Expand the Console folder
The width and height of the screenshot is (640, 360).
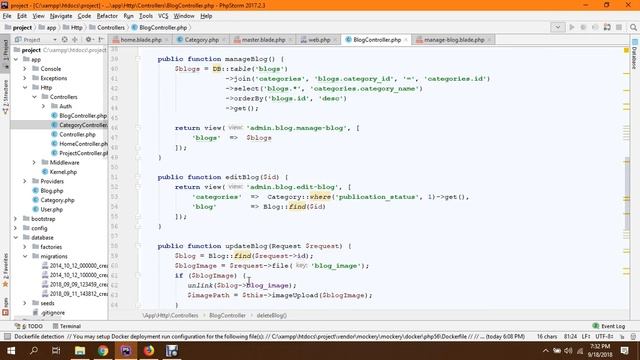[25, 69]
